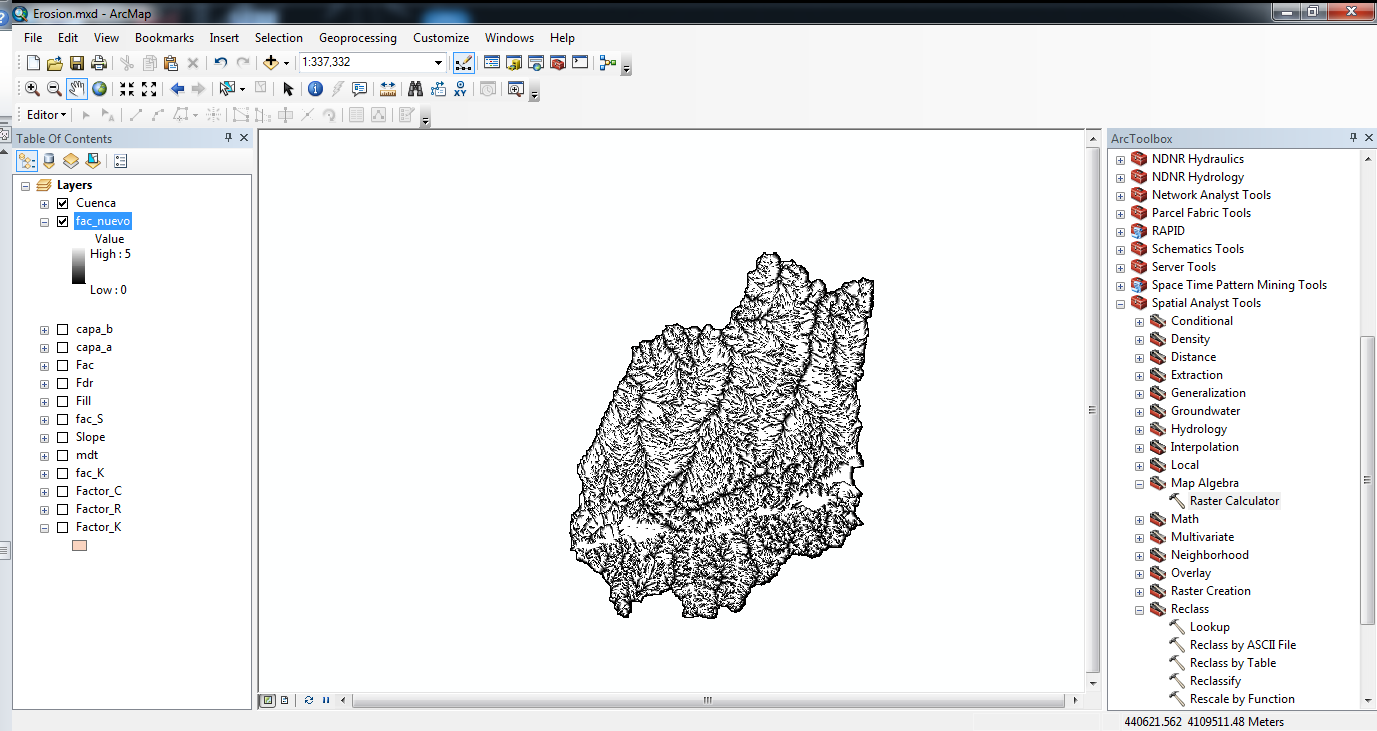Open the Selection menu
The width and height of the screenshot is (1377, 731).
pos(278,37)
